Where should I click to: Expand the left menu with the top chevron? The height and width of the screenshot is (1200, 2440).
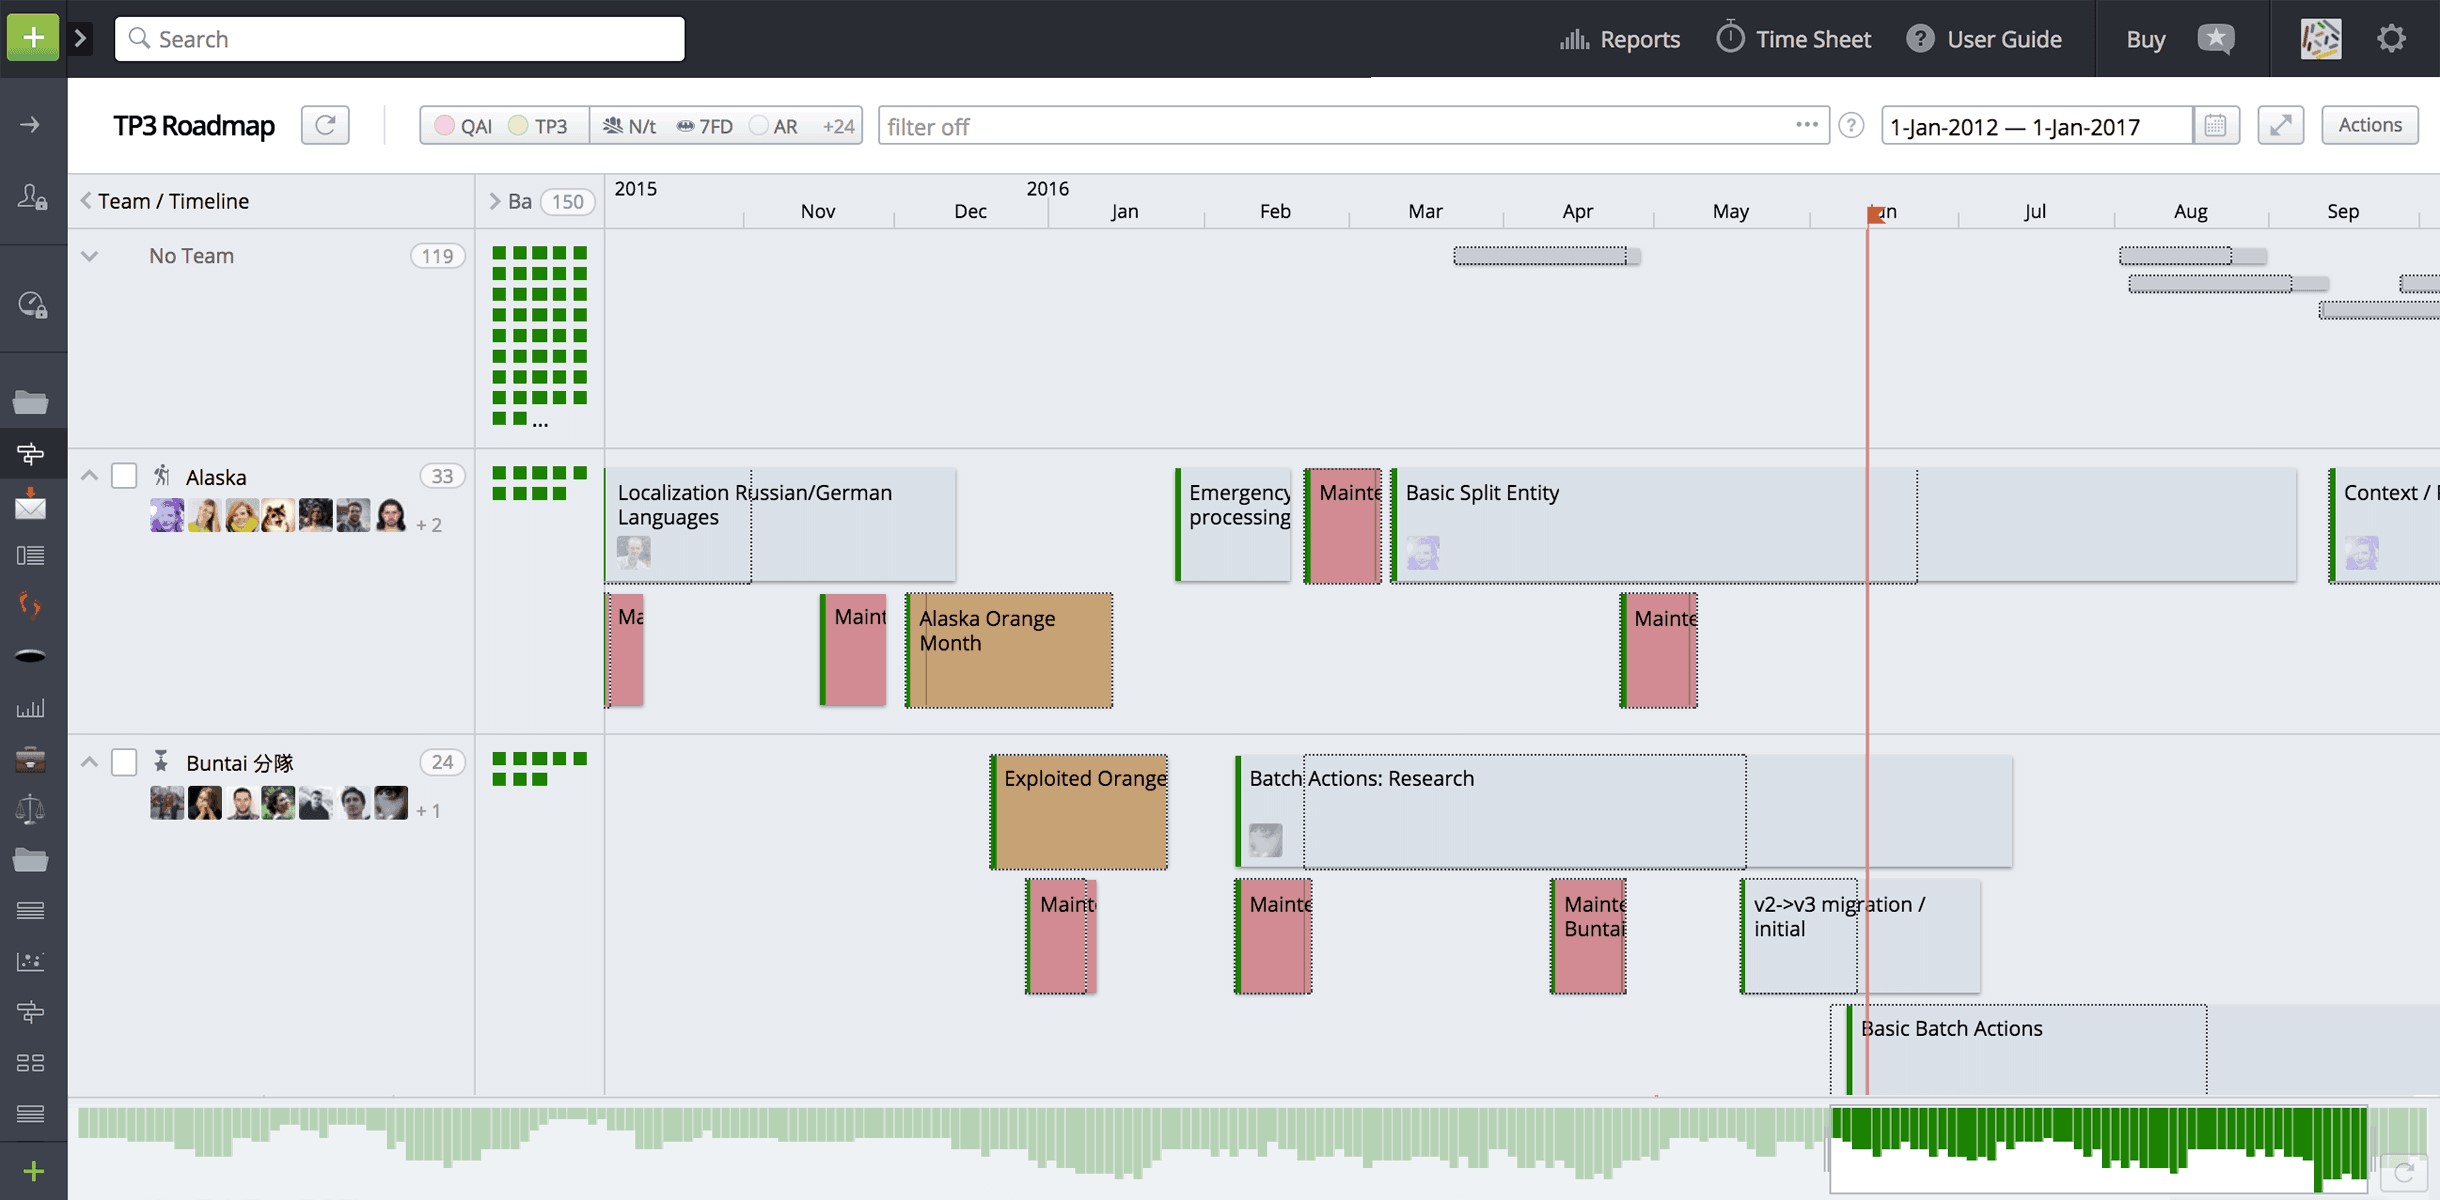tap(80, 38)
